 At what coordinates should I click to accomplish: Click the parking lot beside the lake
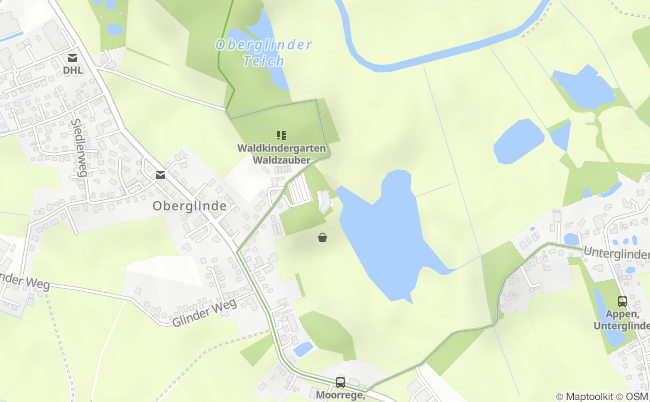coord(300,189)
